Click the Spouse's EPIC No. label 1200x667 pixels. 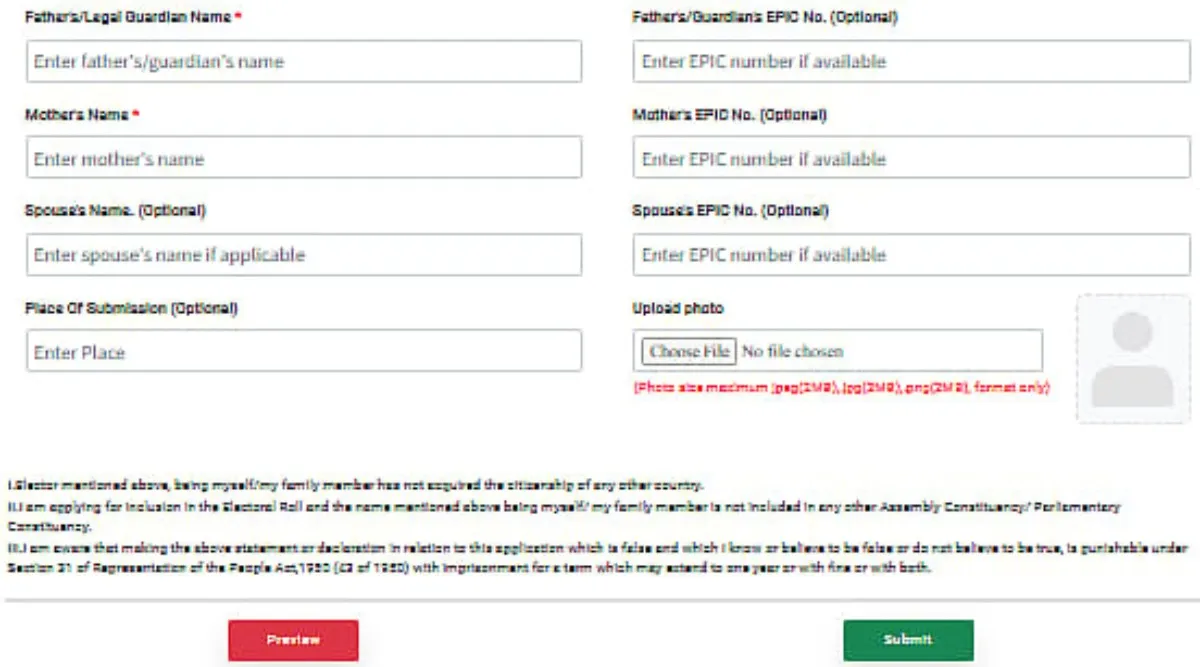point(730,211)
